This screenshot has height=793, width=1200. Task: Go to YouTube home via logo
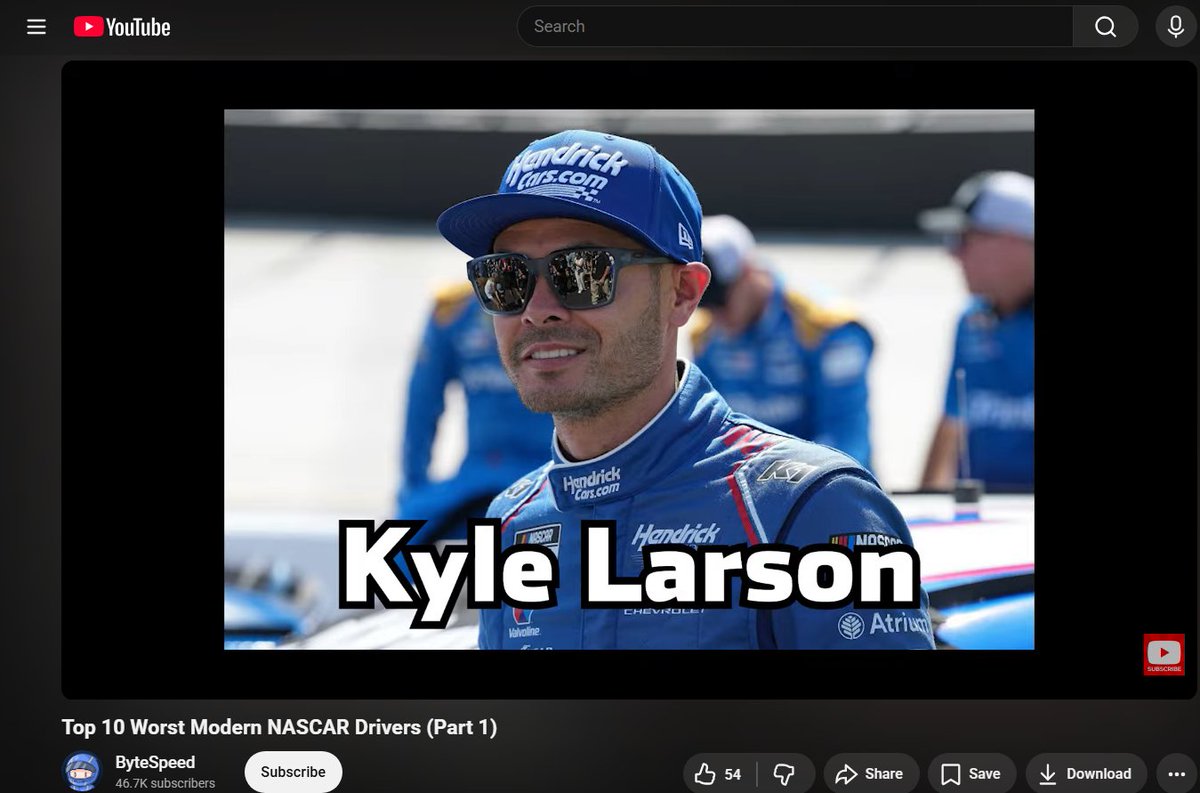coord(122,27)
